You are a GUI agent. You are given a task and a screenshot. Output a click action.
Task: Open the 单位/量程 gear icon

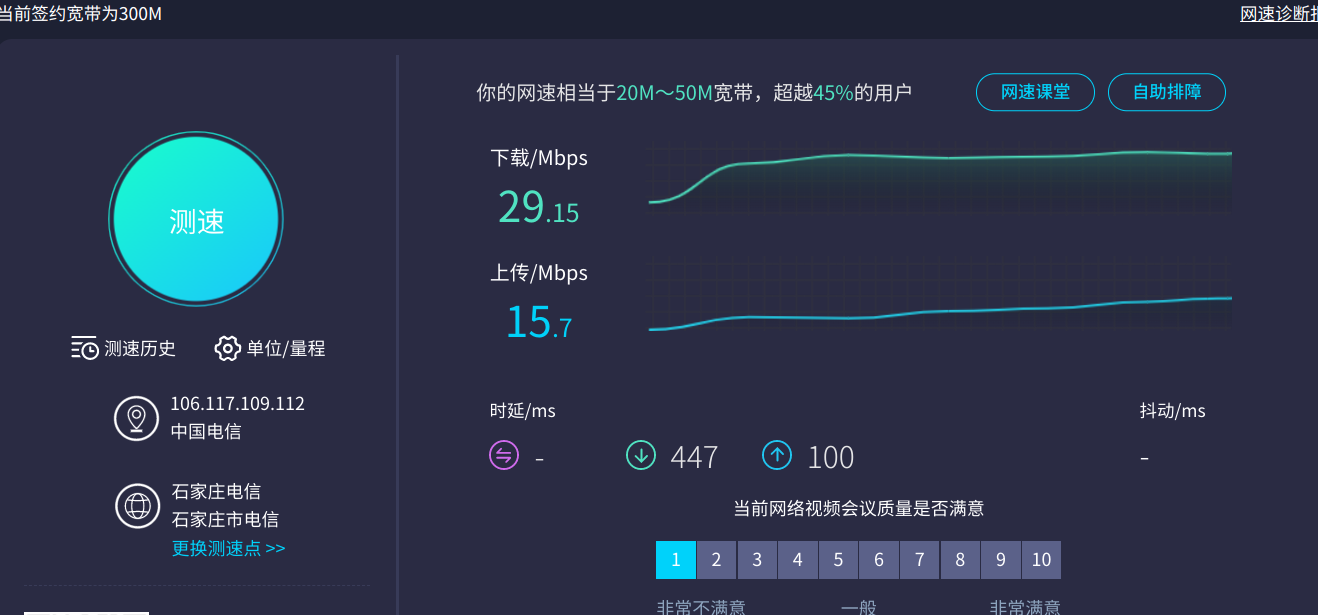[x=227, y=348]
